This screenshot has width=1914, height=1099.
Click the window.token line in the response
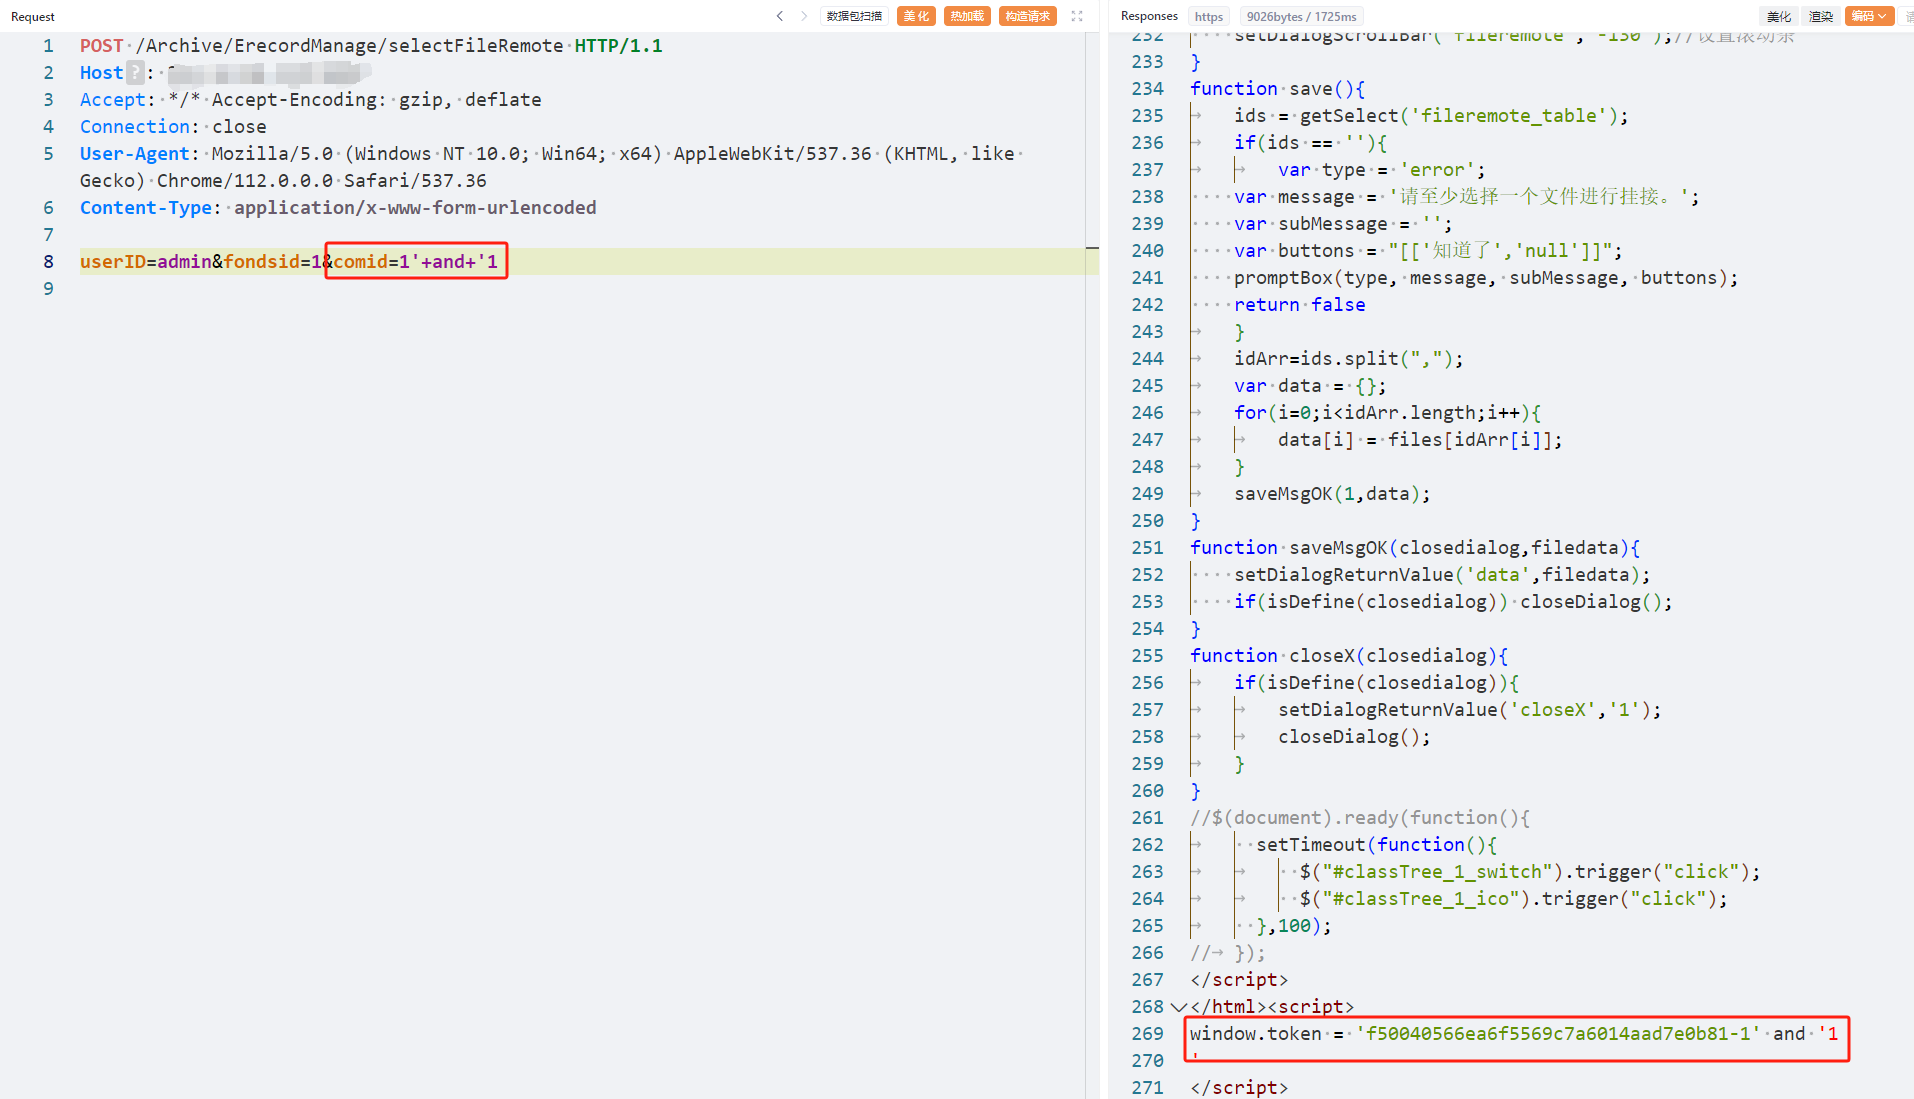coord(1514,1034)
